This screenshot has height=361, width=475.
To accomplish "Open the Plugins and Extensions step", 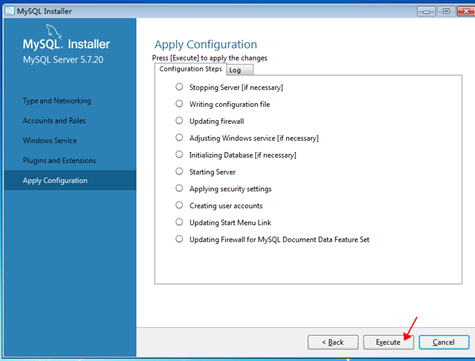I will click(x=59, y=161).
